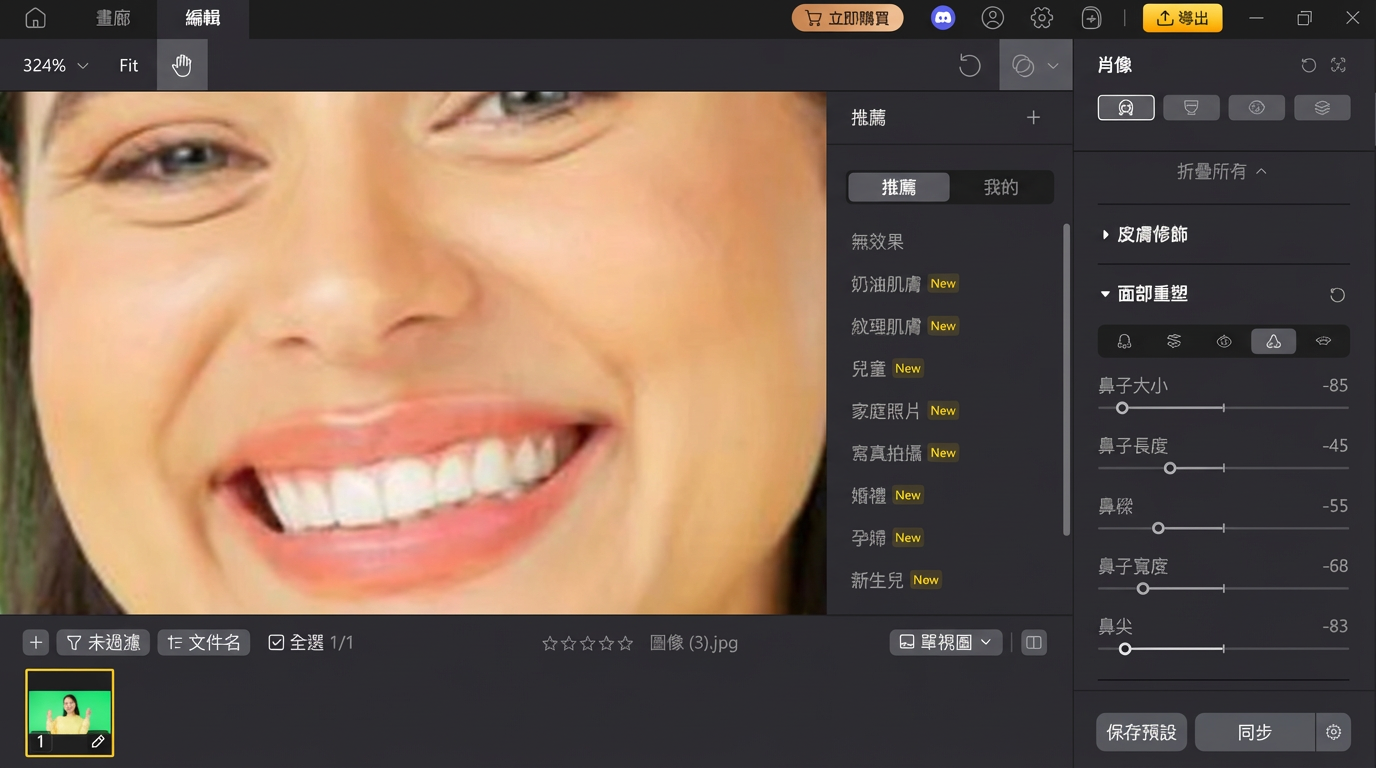Image resolution: width=1376 pixels, height=768 pixels.
Task: Toggle the split view icon near 單視圖
Action: [1032, 642]
